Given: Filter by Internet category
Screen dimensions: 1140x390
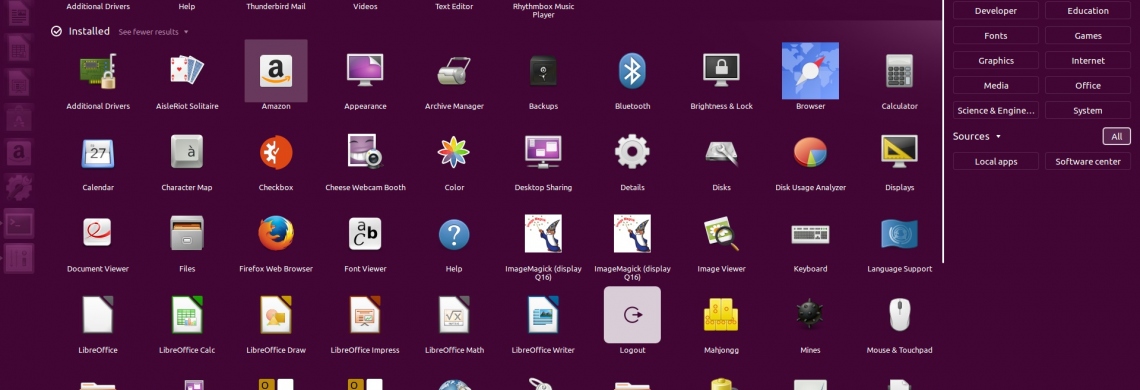Looking at the screenshot, I should (x=1088, y=61).
